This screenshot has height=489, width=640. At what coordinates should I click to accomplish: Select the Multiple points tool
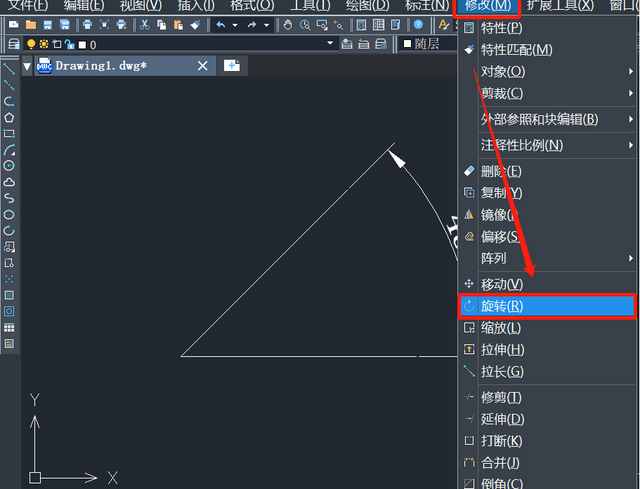pyautogui.click(x=9, y=279)
